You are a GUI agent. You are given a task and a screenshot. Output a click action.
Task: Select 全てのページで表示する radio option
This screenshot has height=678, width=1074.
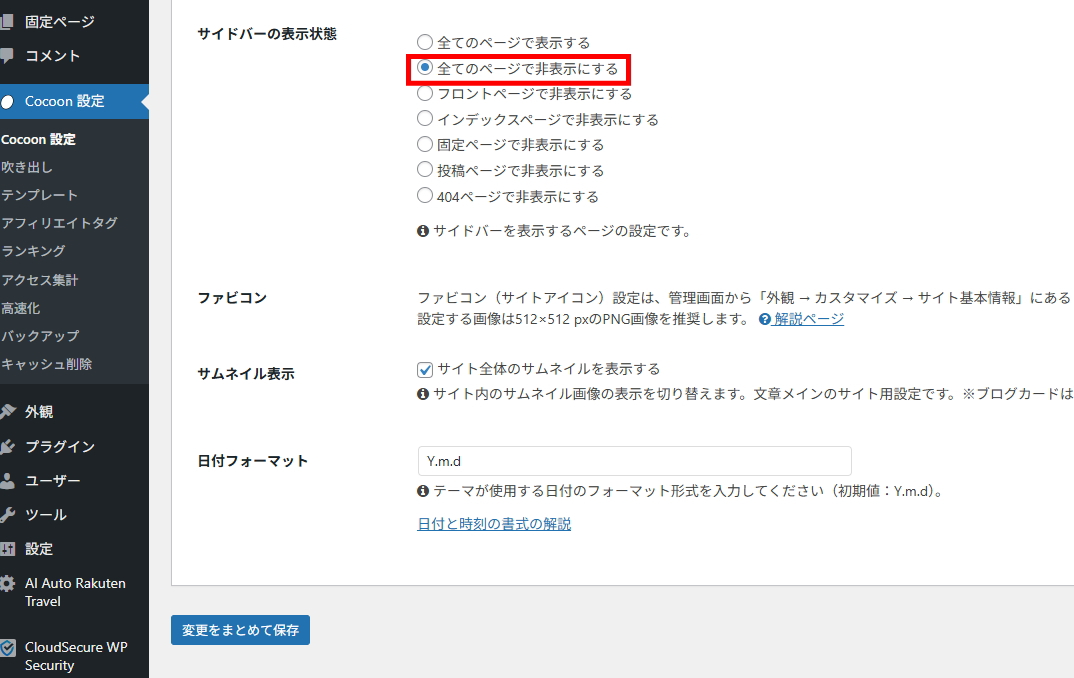(x=425, y=43)
